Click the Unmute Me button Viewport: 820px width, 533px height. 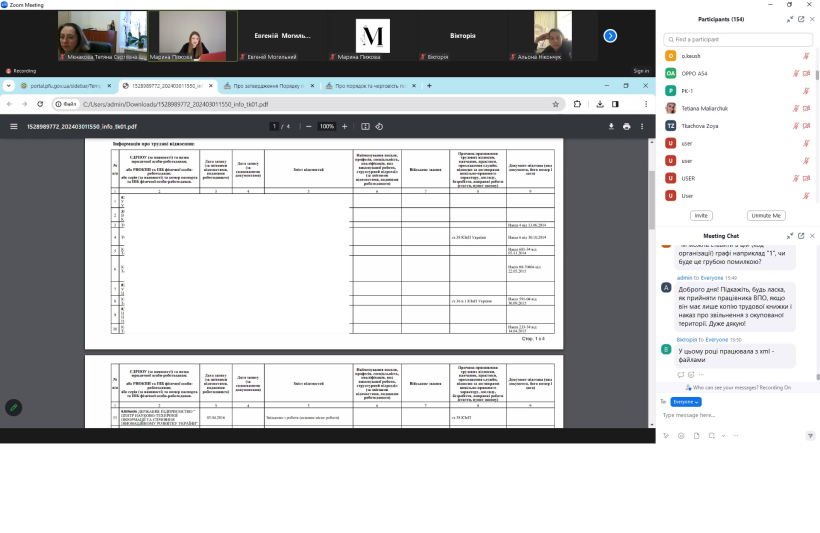coord(766,216)
